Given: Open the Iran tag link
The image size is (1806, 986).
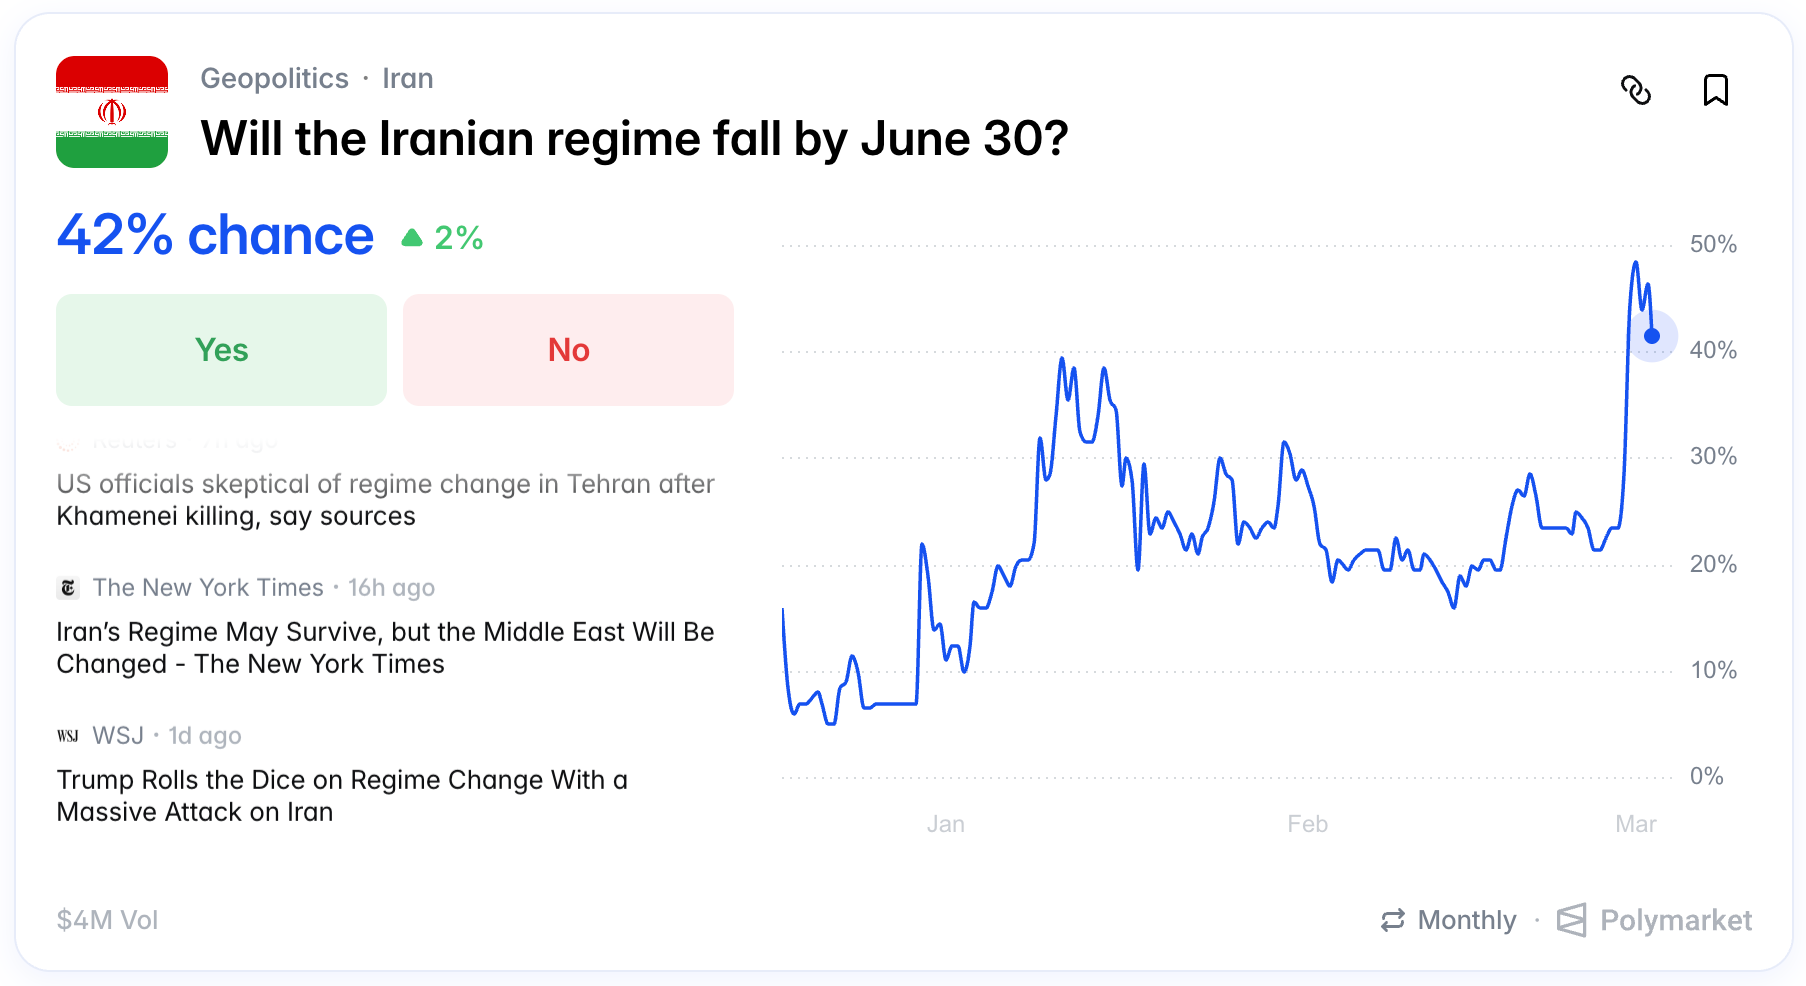Looking at the screenshot, I should [x=408, y=78].
